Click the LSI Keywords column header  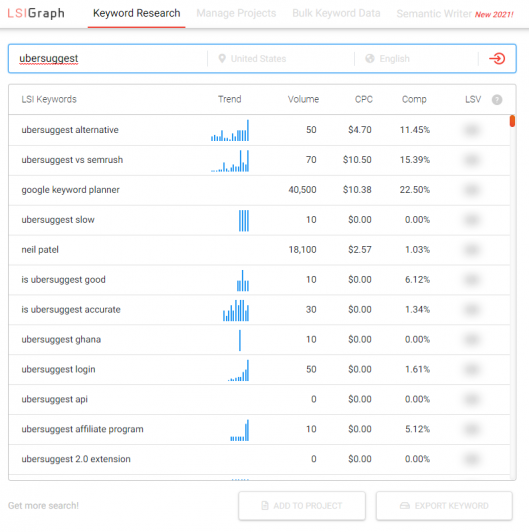click(49, 99)
